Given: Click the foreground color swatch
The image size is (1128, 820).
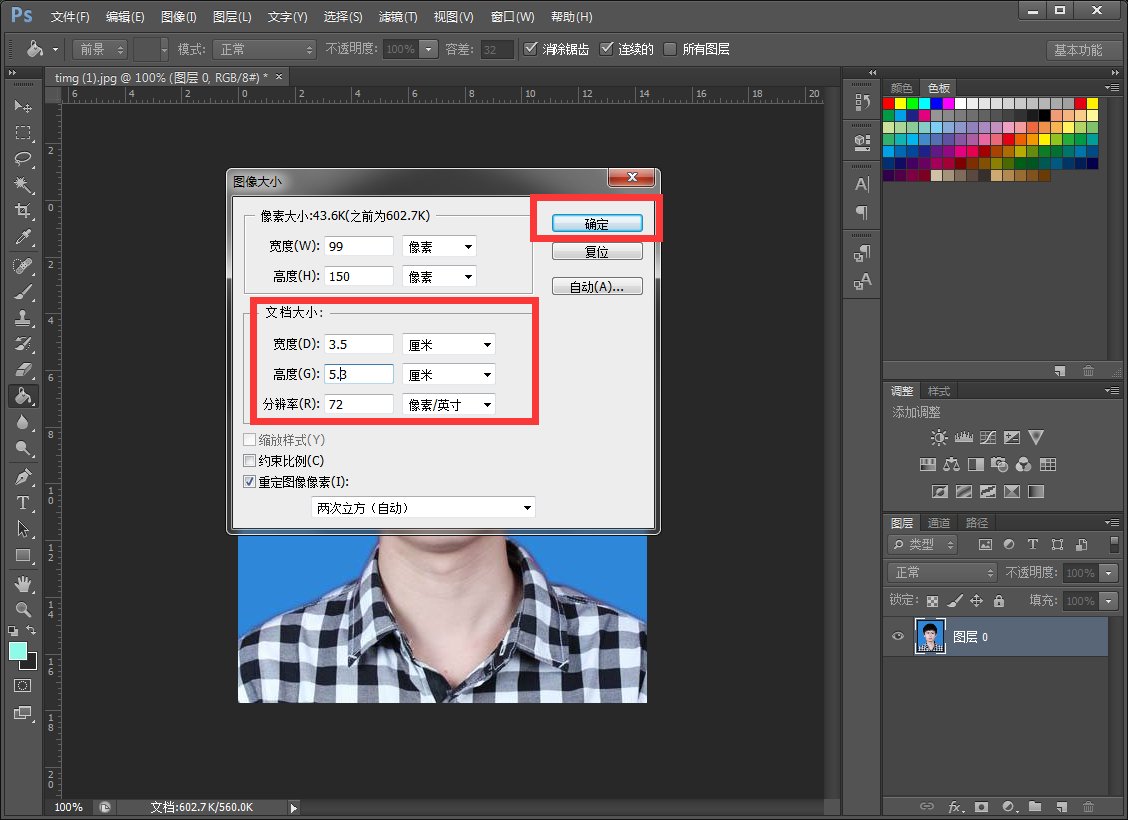Looking at the screenshot, I should [x=18, y=651].
